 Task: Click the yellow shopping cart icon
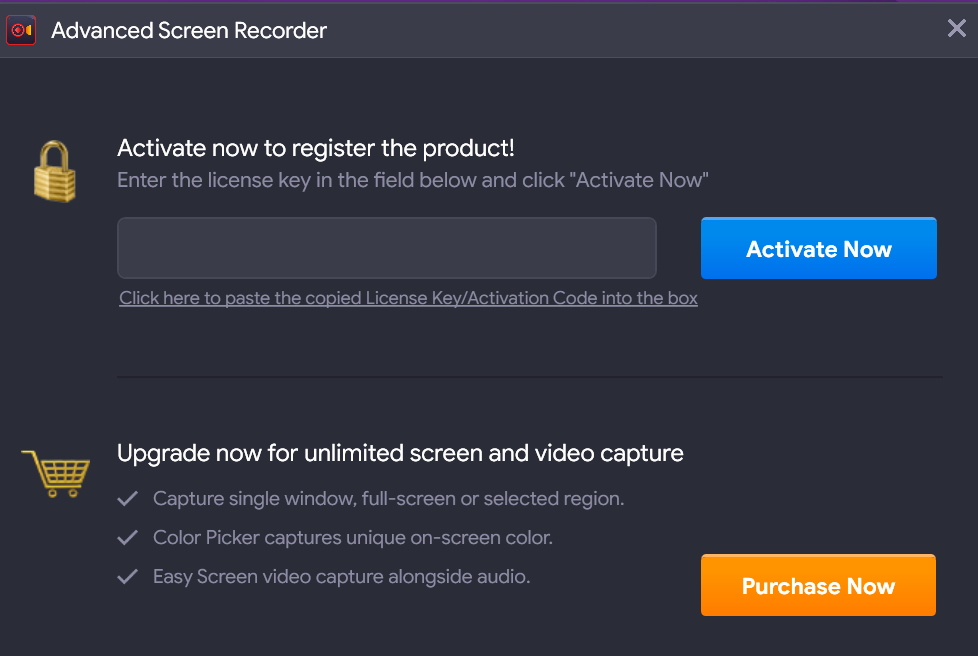point(56,473)
